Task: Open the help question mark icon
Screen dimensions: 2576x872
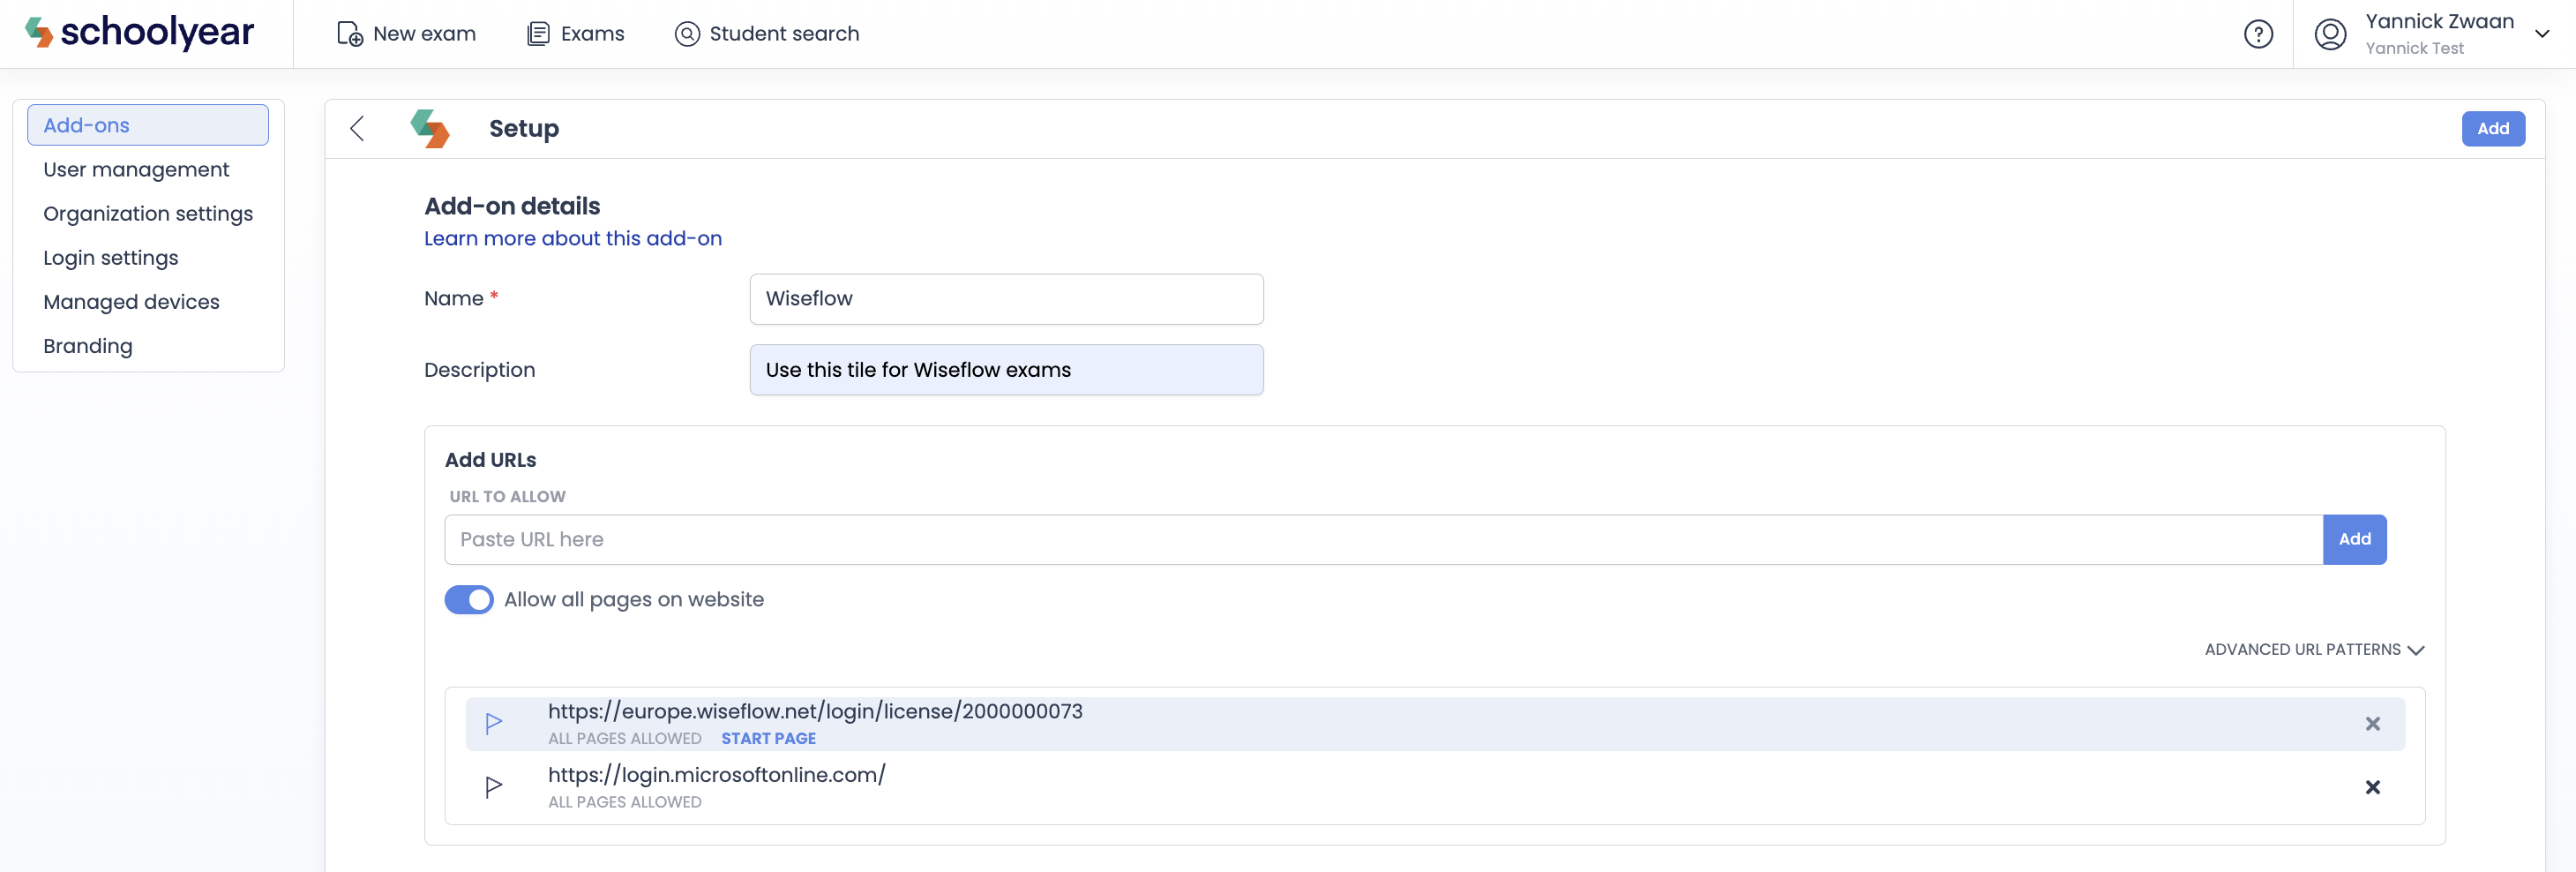Action: click(x=2258, y=34)
